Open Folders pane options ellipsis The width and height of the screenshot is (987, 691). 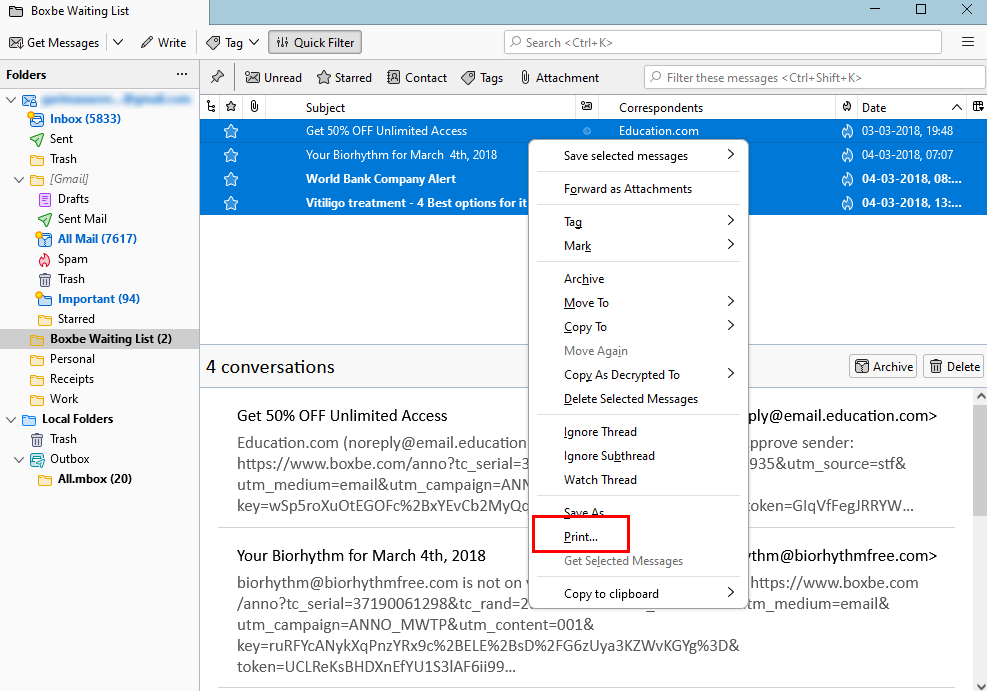click(x=182, y=74)
